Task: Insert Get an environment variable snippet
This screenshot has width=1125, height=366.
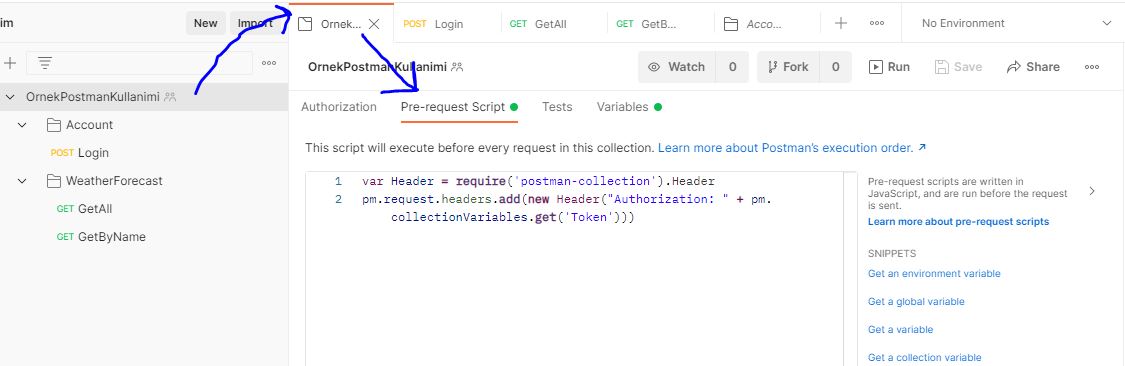Action: [x=933, y=273]
